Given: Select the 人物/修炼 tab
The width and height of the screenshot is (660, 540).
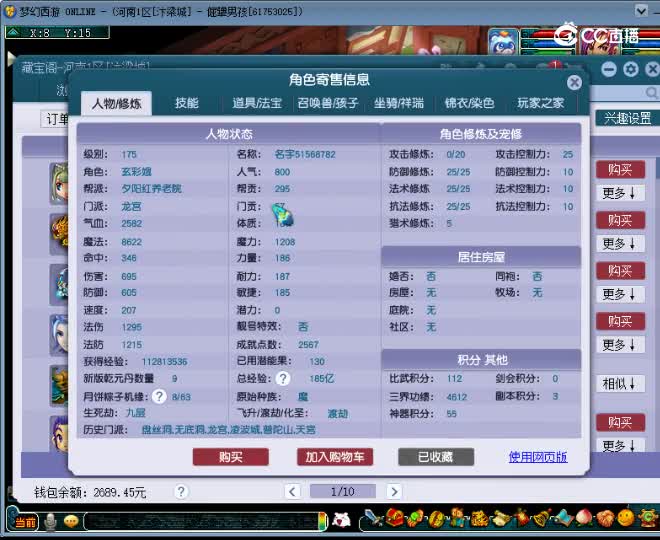Looking at the screenshot, I should [x=116, y=103].
